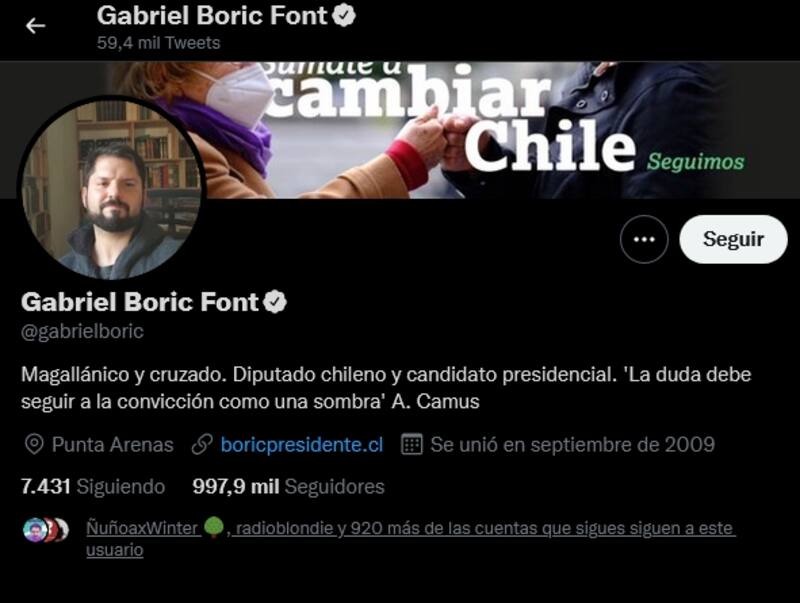Open the boricpresidente.cl website link
Image resolution: width=800 pixels, height=603 pixels.
coord(302,445)
